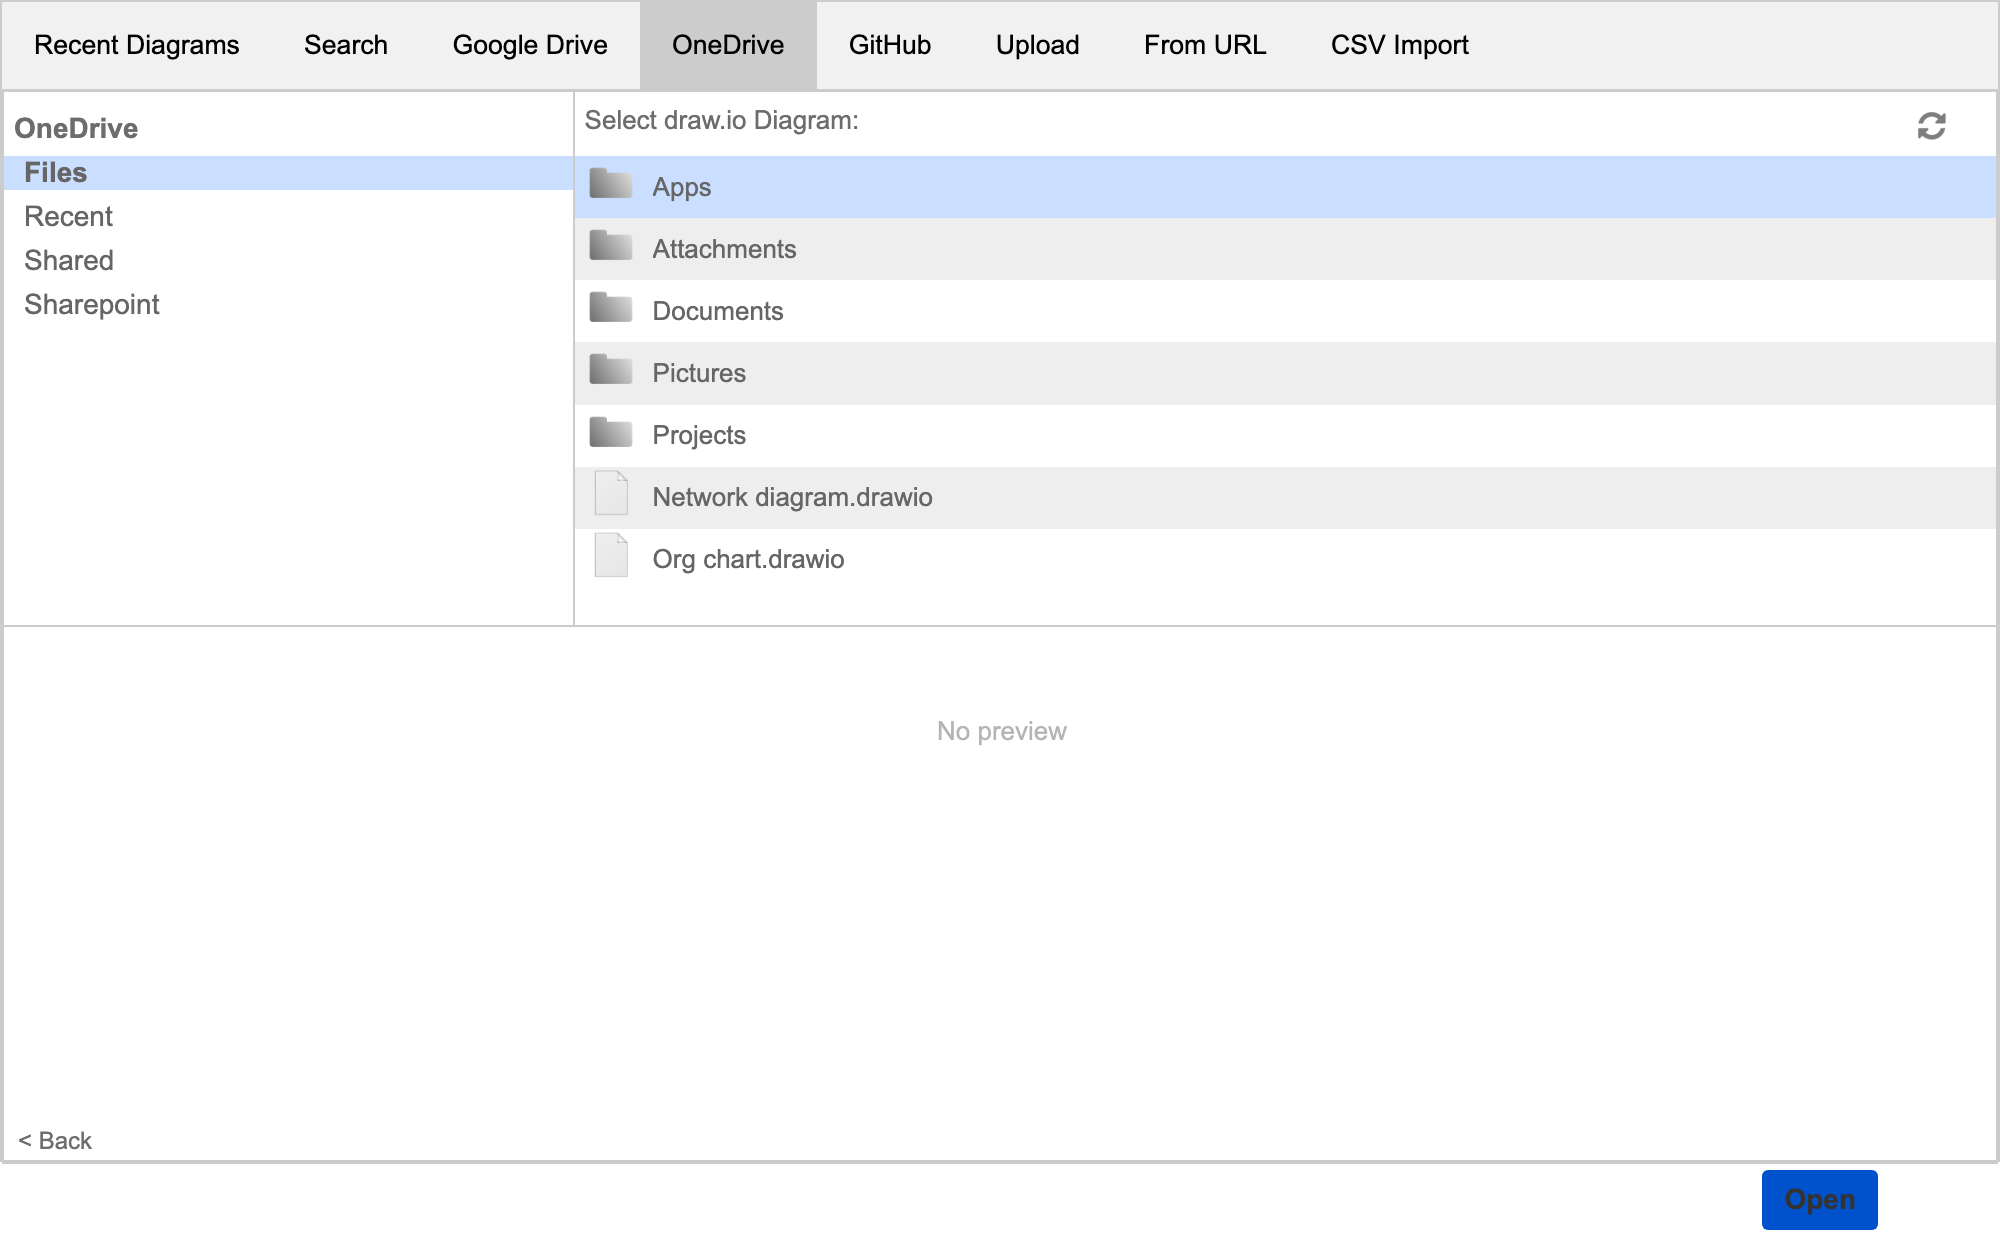Click the Projects folder icon

(610, 432)
